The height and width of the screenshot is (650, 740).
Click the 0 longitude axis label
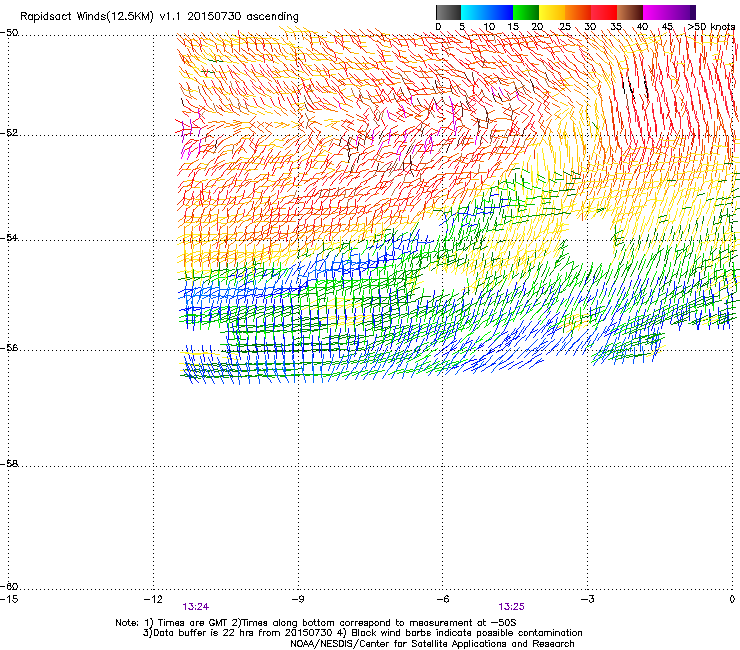(x=732, y=599)
